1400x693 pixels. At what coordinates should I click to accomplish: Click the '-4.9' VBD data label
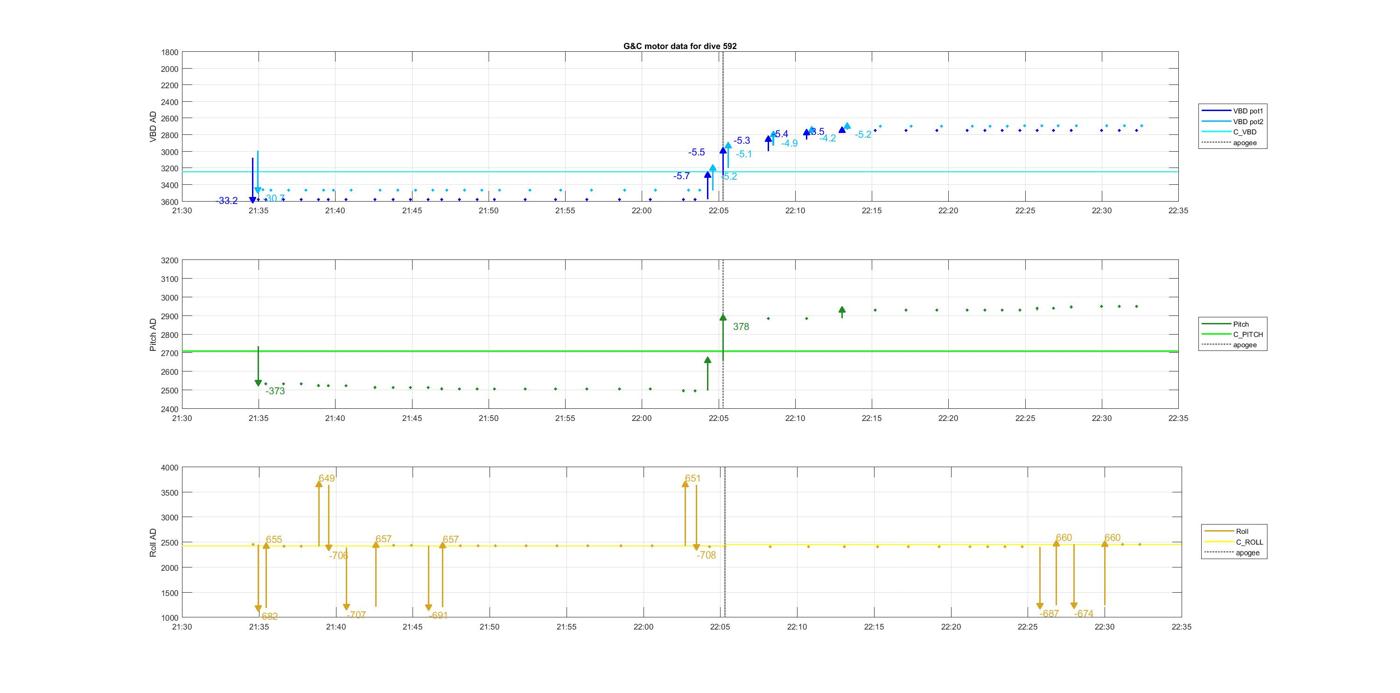point(790,143)
